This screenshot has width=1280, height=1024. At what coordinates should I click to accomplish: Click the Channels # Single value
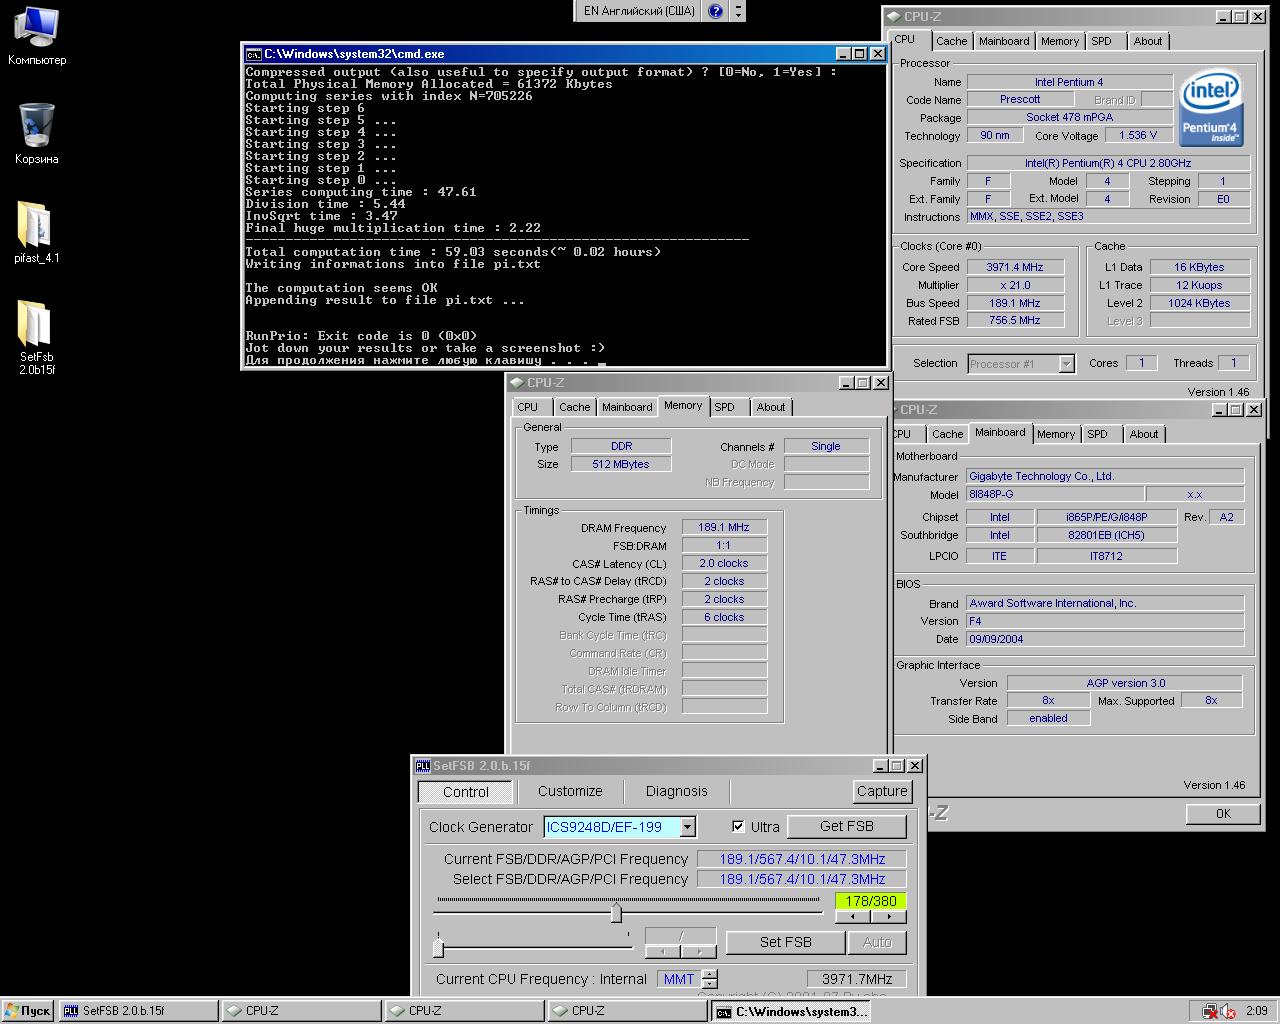point(826,446)
